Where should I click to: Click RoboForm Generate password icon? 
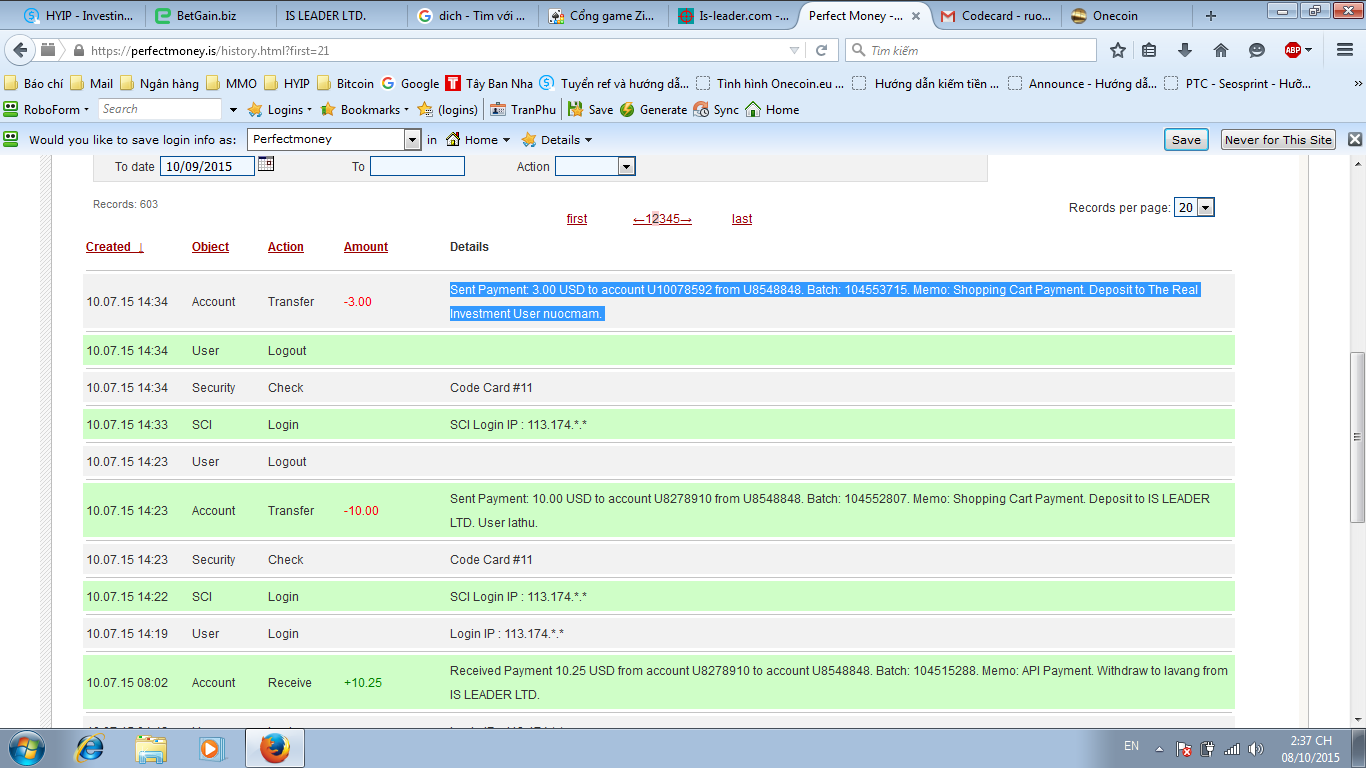tap(627, 110)
